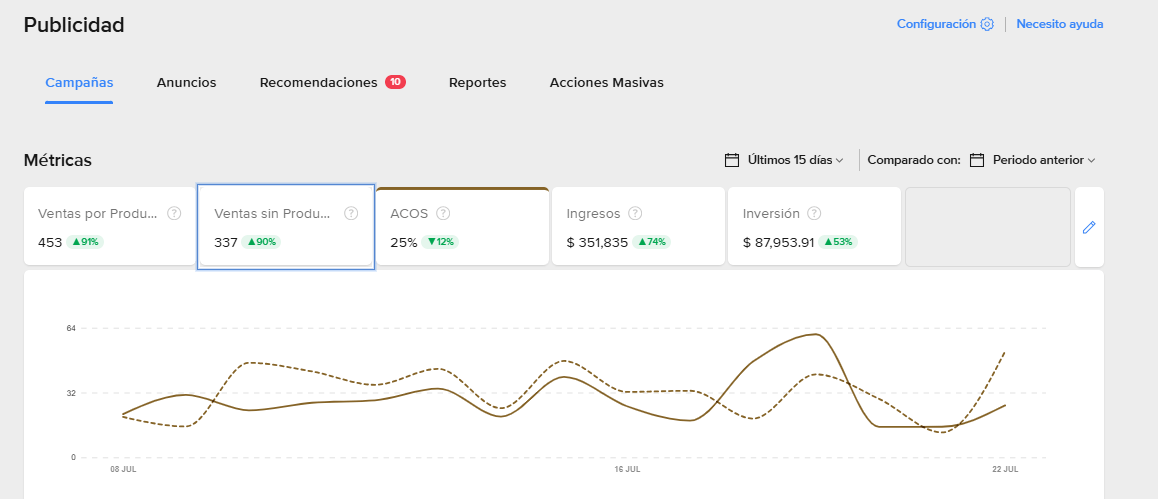This screenshot has width=1158, height=499.
Task: Click the Ingresos help question mark icon
Action: pyautogui.click(x=635, y=213)
